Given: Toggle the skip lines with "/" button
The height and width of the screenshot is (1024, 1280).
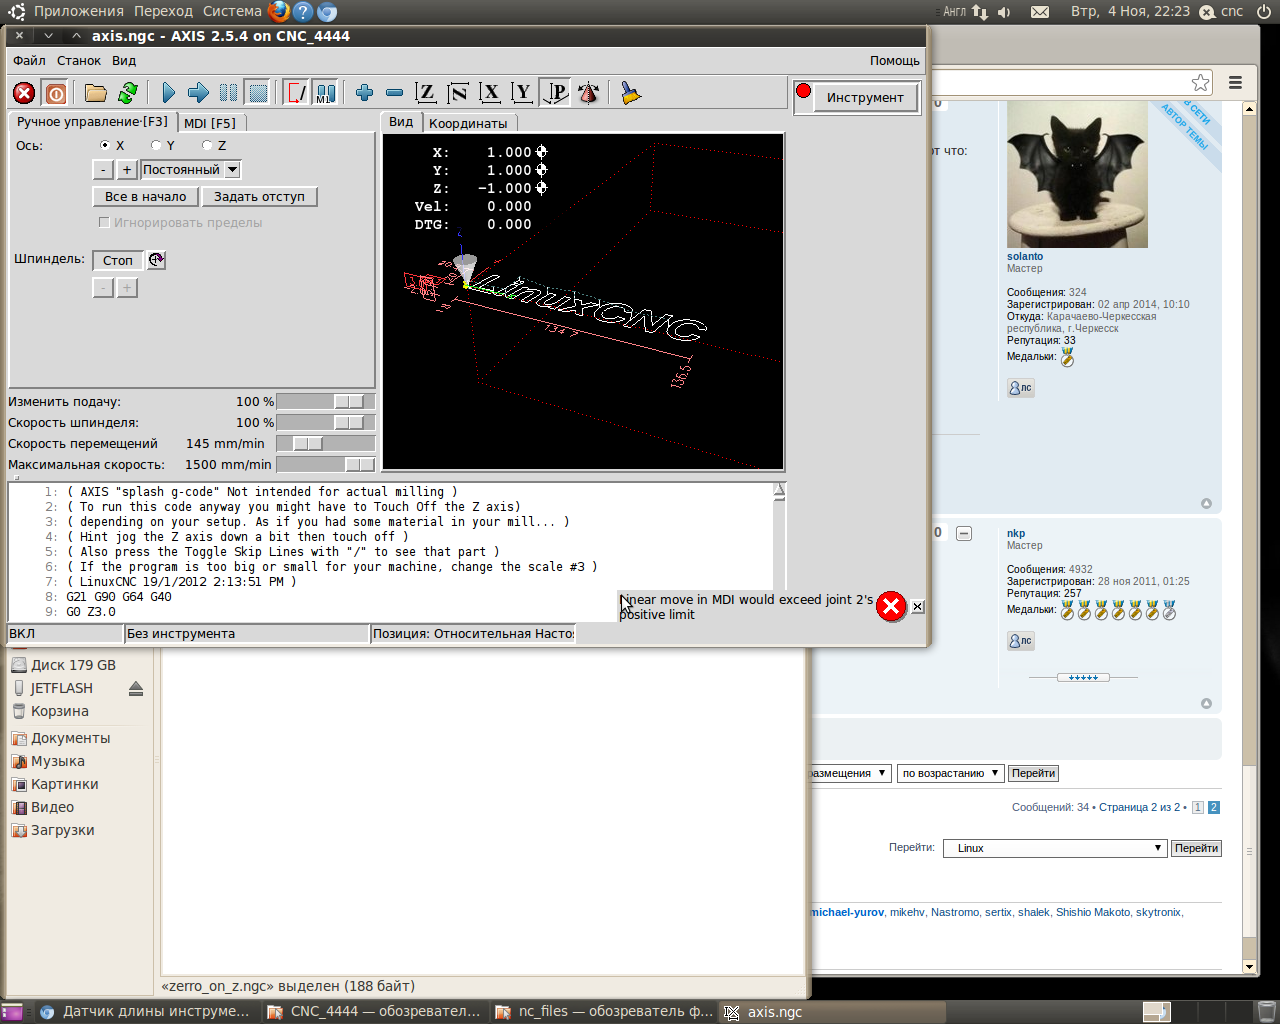Looking at the screenshot, I should point(297,93).
